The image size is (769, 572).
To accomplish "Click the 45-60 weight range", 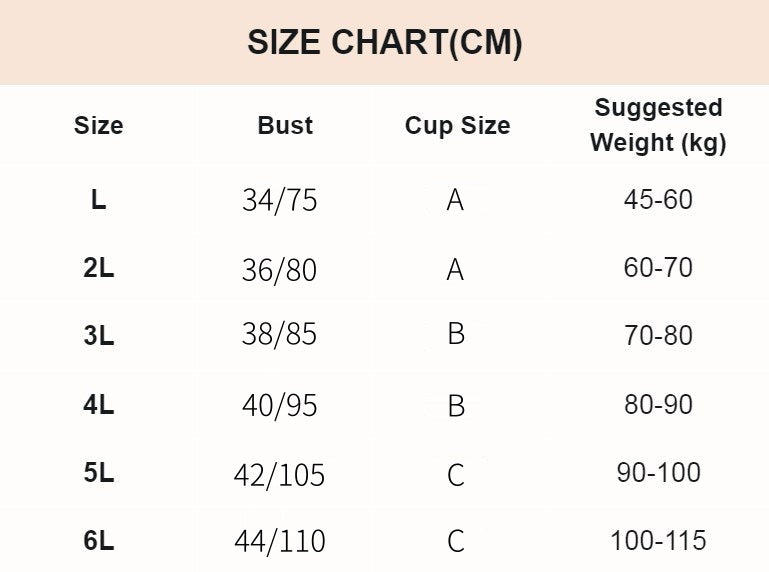I will click(x=658, y=200).
